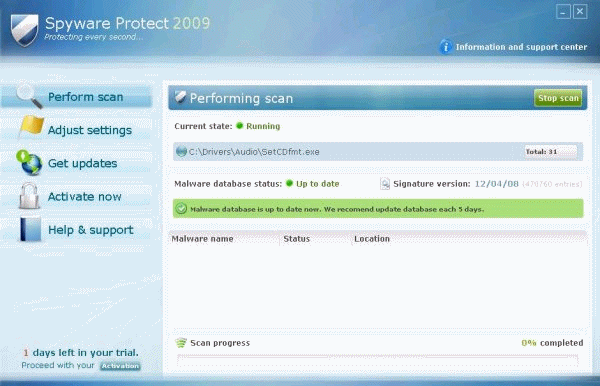Click the Signature version label
600x386 pixels.
(x=432, y=184)
